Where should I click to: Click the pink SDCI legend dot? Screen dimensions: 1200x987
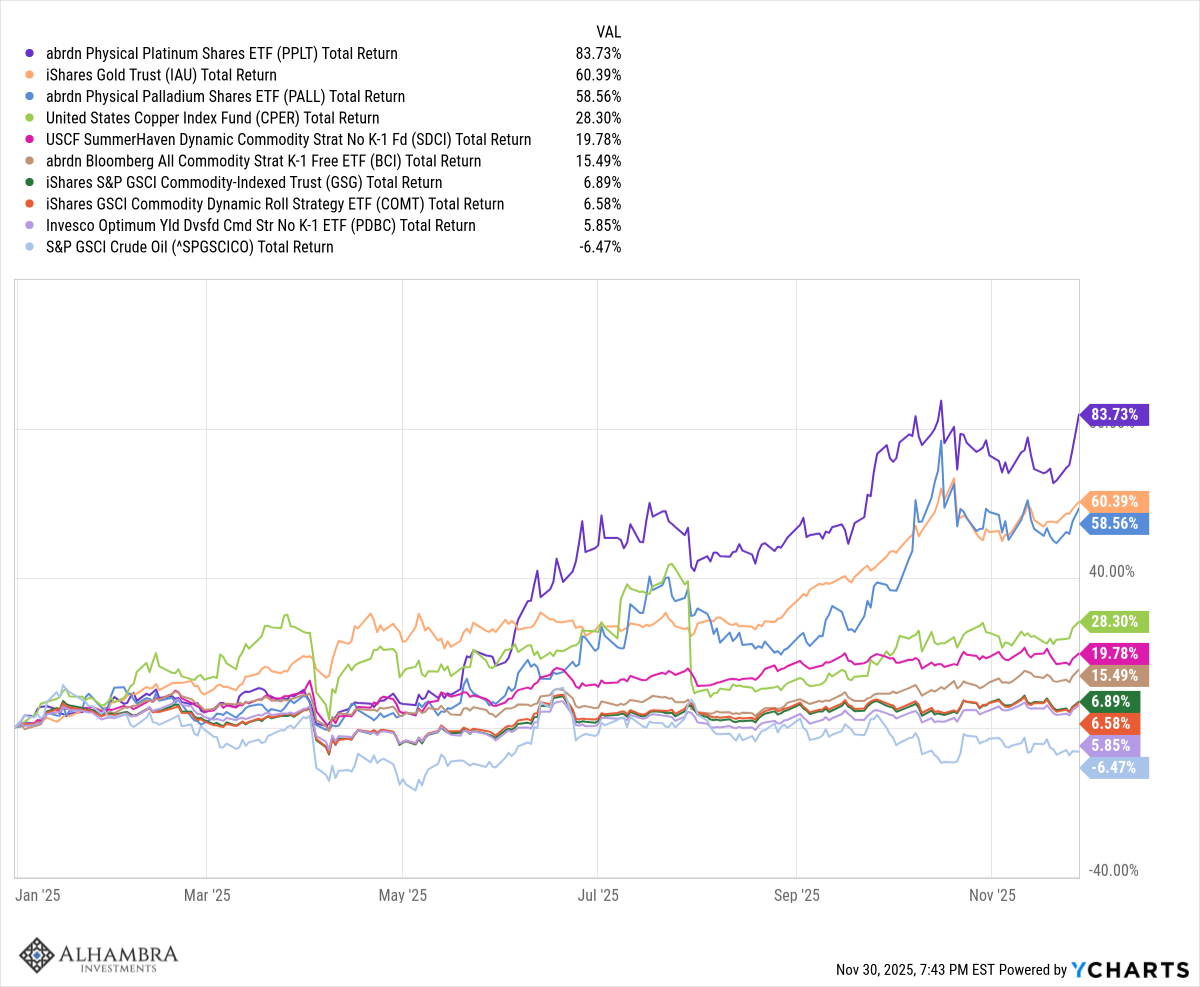(x=30, y=140)
